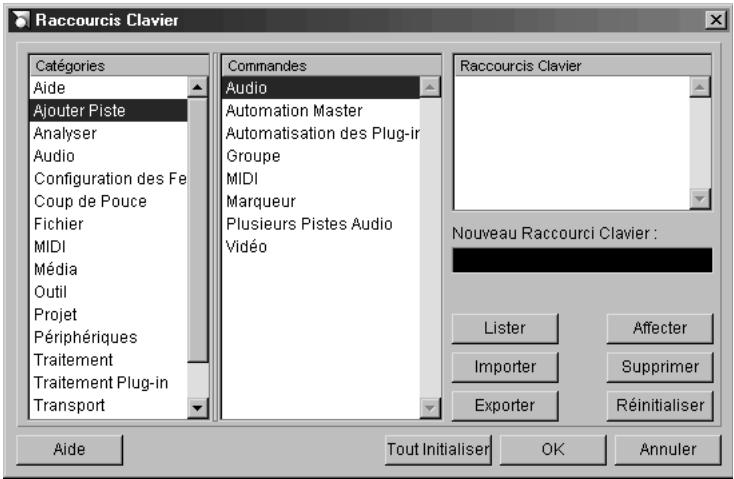Select Marqueur command
This screenshot has height=479, width=734.
point(321,201)
